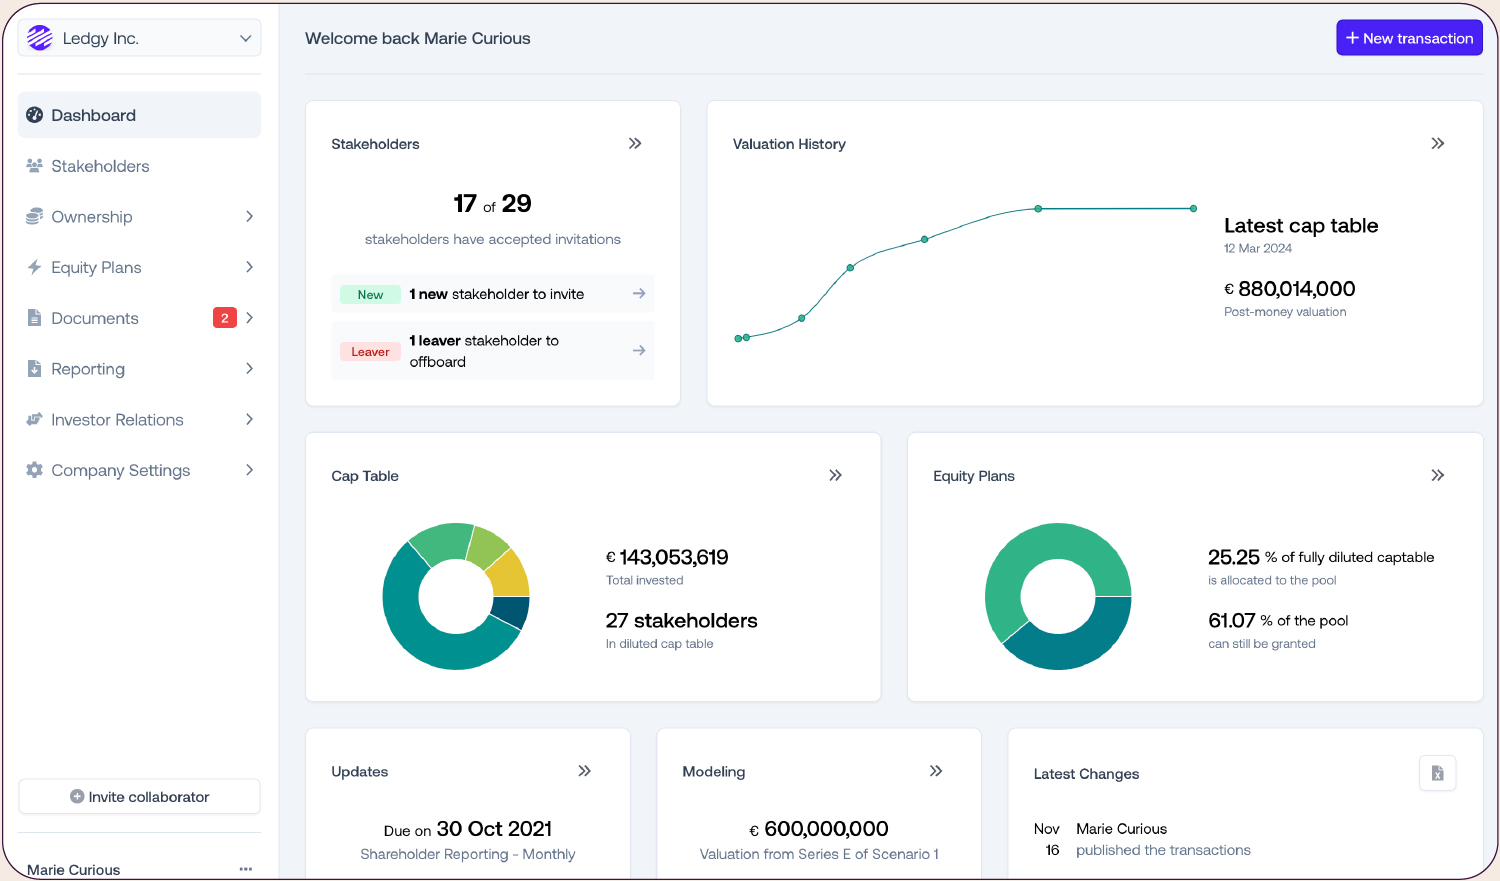Expand the Ownership submenu chevron

tap(249, 217)
